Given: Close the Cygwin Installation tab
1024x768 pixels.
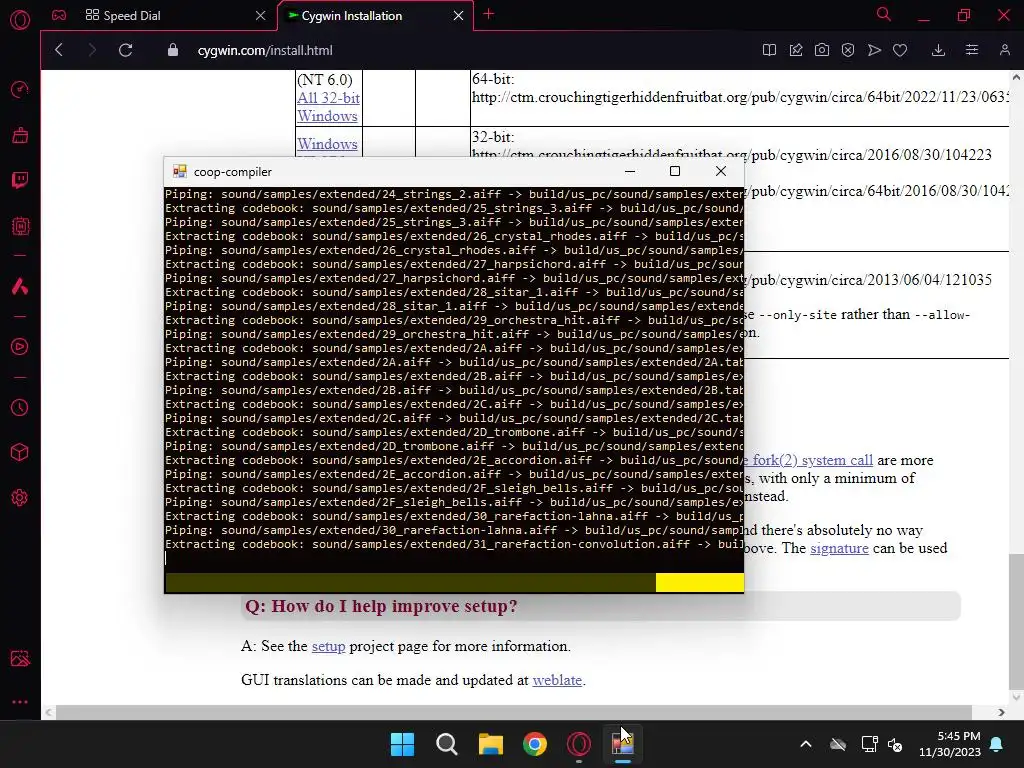Looking at the screenshot, I should [x=458, y=16].
